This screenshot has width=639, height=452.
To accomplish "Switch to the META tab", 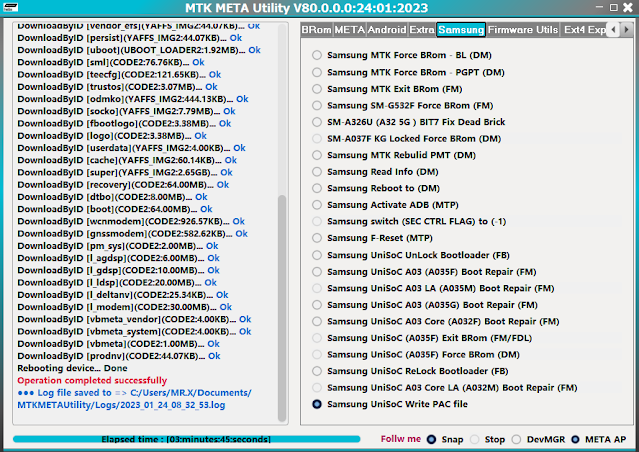I will click(350, 30).
